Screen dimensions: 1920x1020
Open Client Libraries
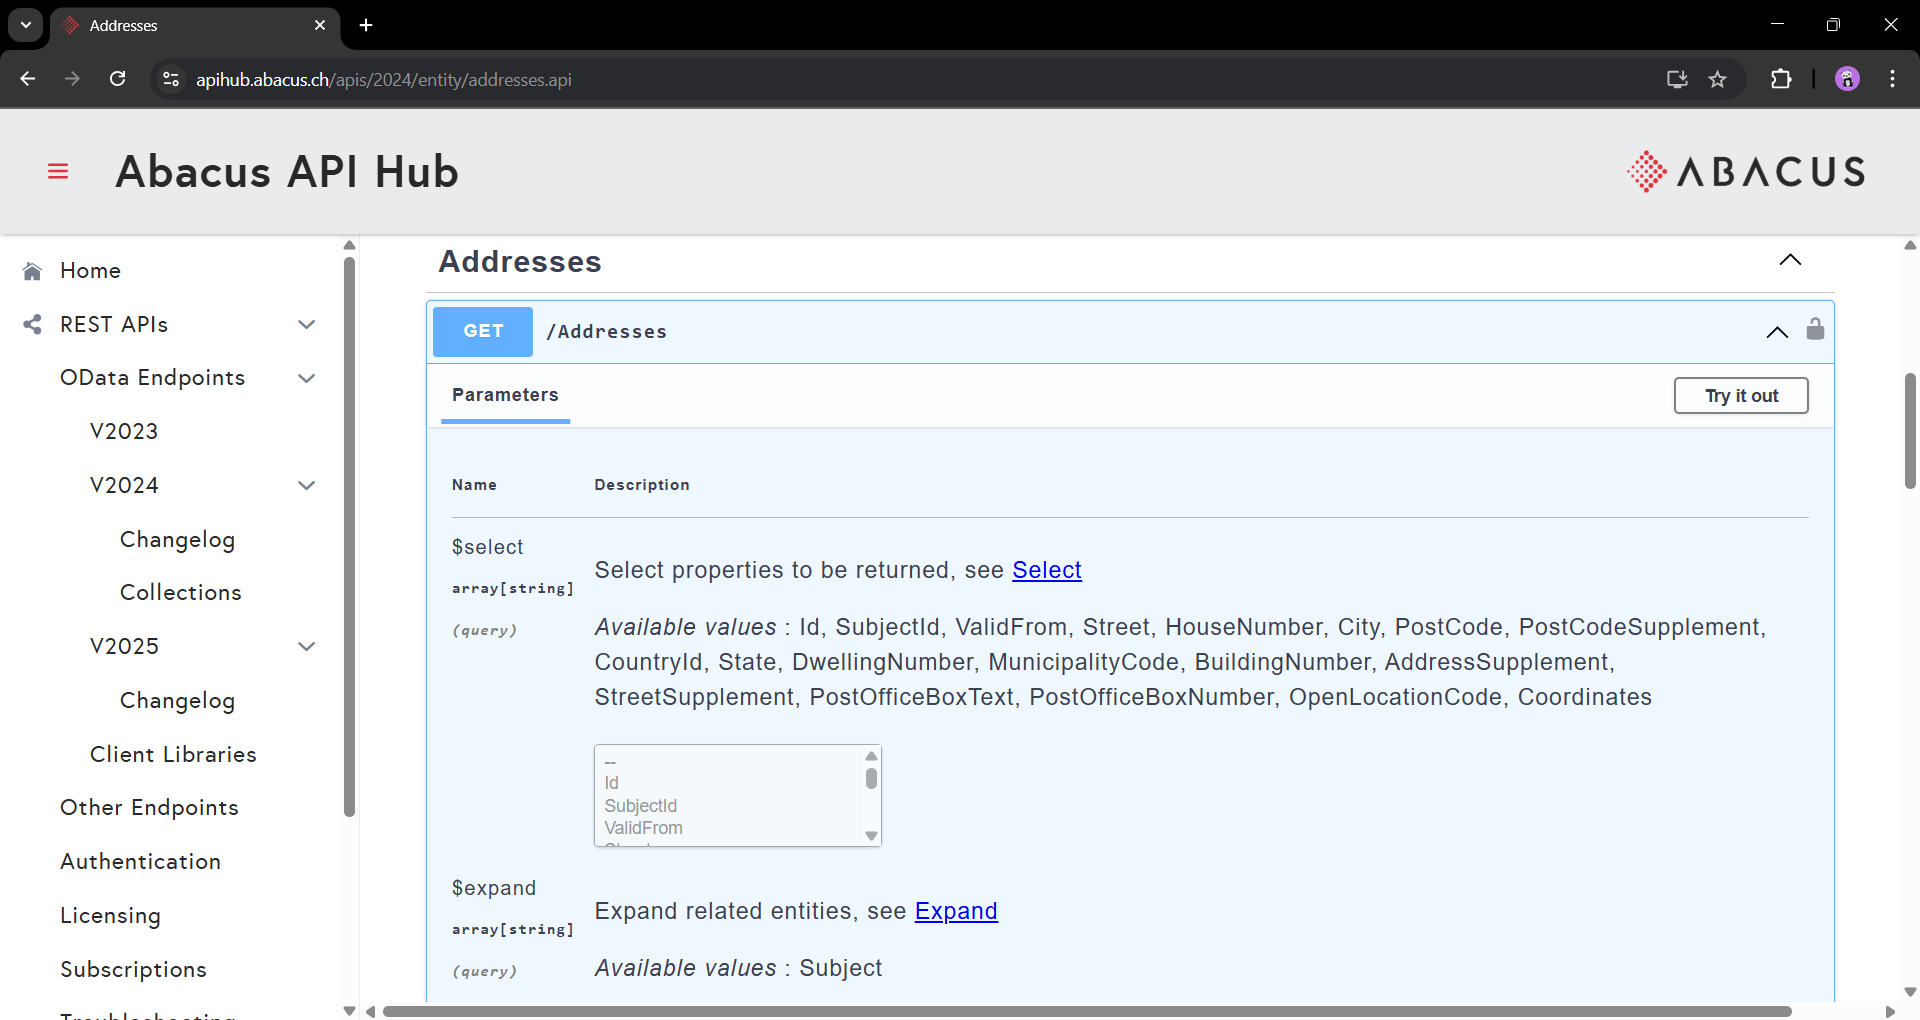pyautogui.click(x=173, y=755)
